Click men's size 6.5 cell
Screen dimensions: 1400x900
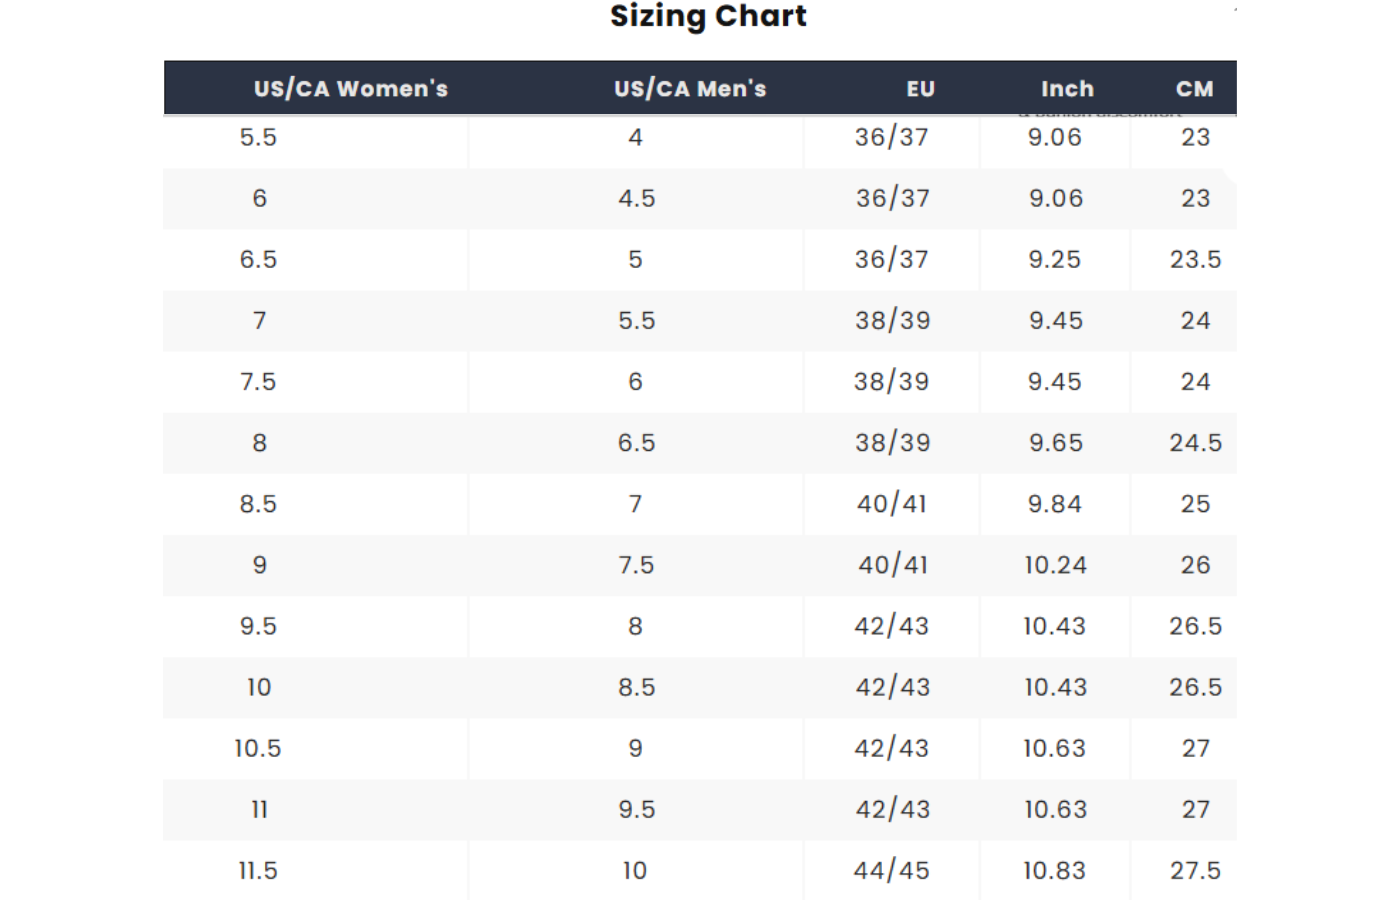coord(636,443)
